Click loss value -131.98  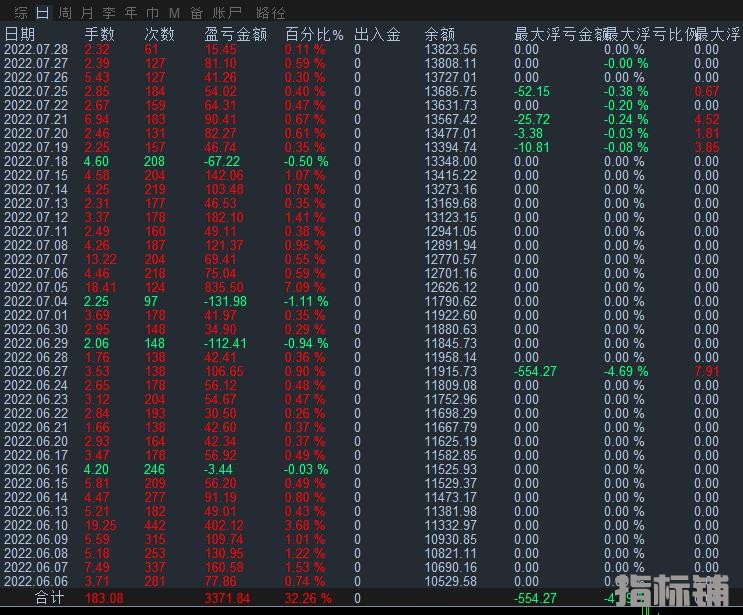pyautogui.click(x=226, y=301)
